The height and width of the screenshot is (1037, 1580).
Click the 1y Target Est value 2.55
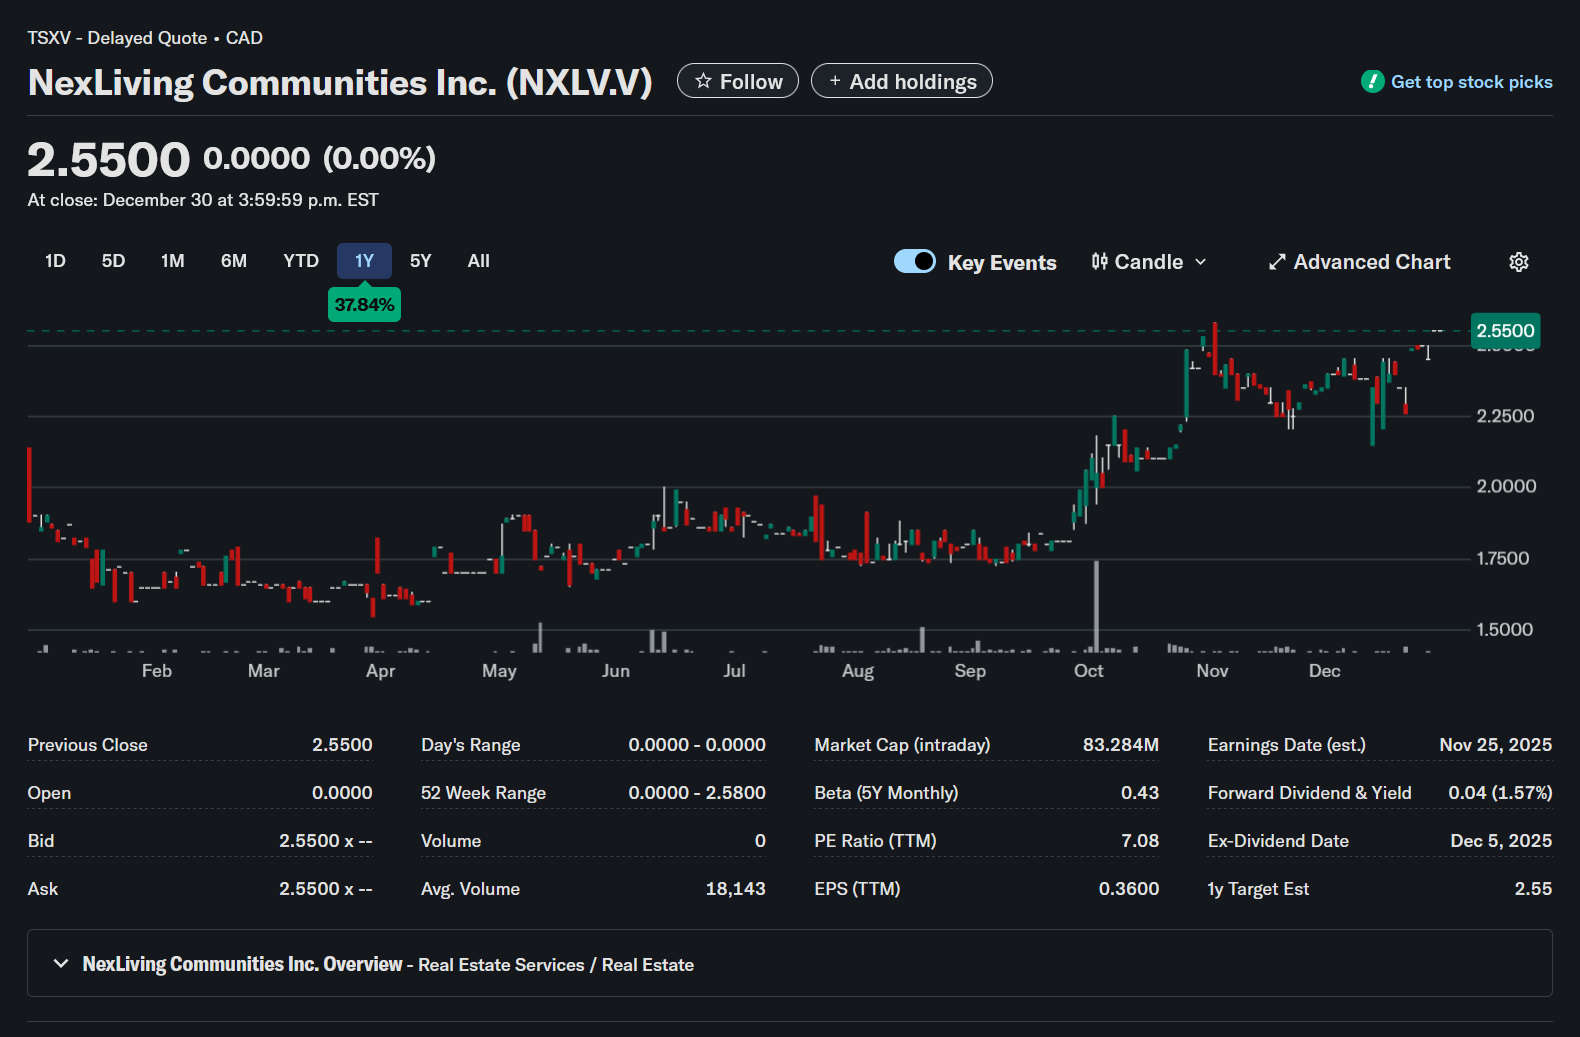point(1533,889)
